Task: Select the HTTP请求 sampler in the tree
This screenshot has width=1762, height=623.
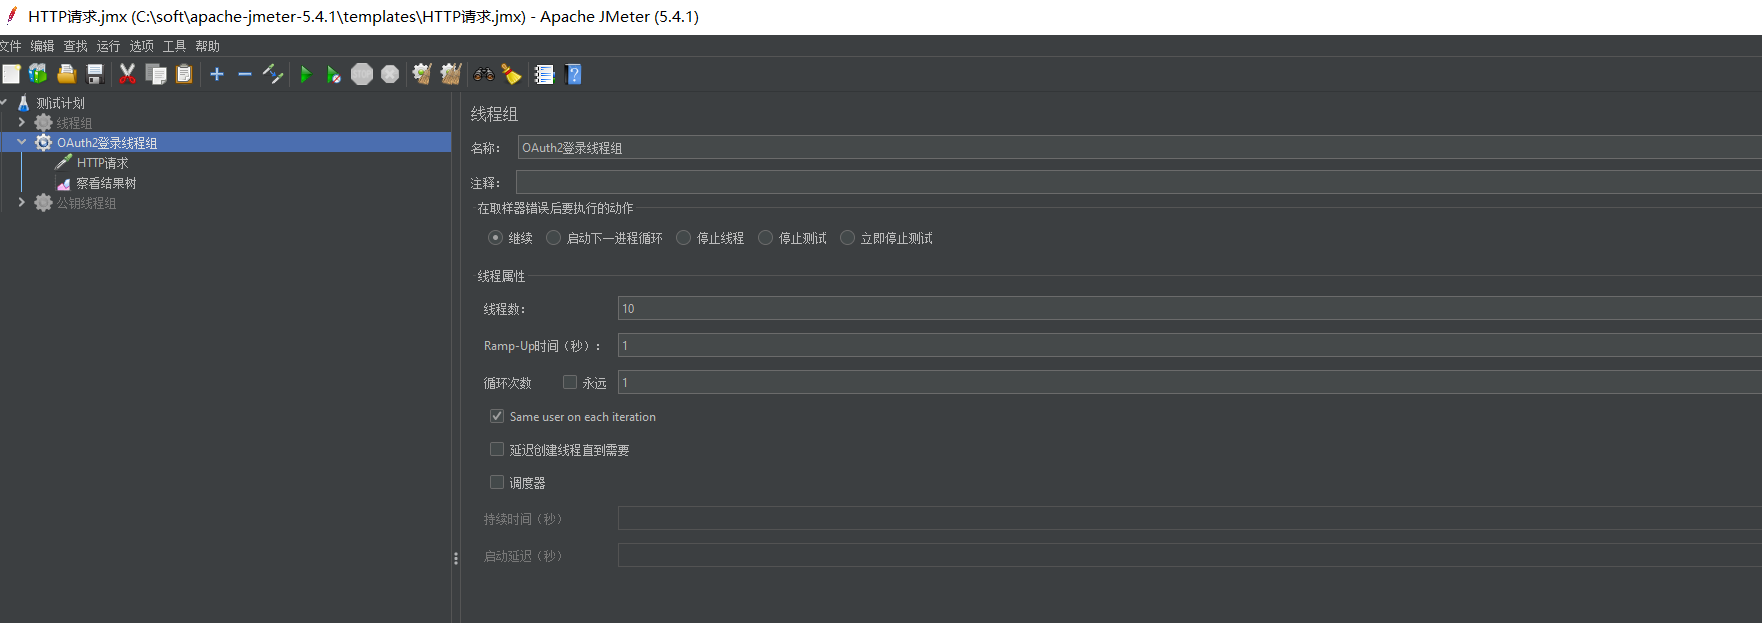Action: coord(102,163)
